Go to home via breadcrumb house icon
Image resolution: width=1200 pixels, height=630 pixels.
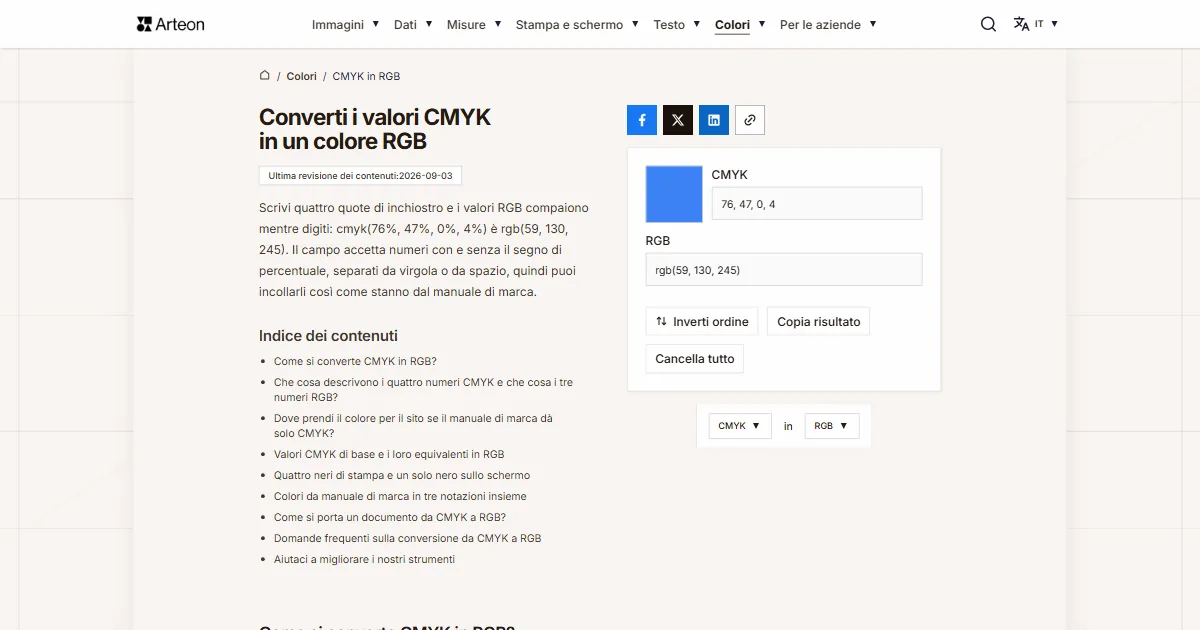click(265, 75)
